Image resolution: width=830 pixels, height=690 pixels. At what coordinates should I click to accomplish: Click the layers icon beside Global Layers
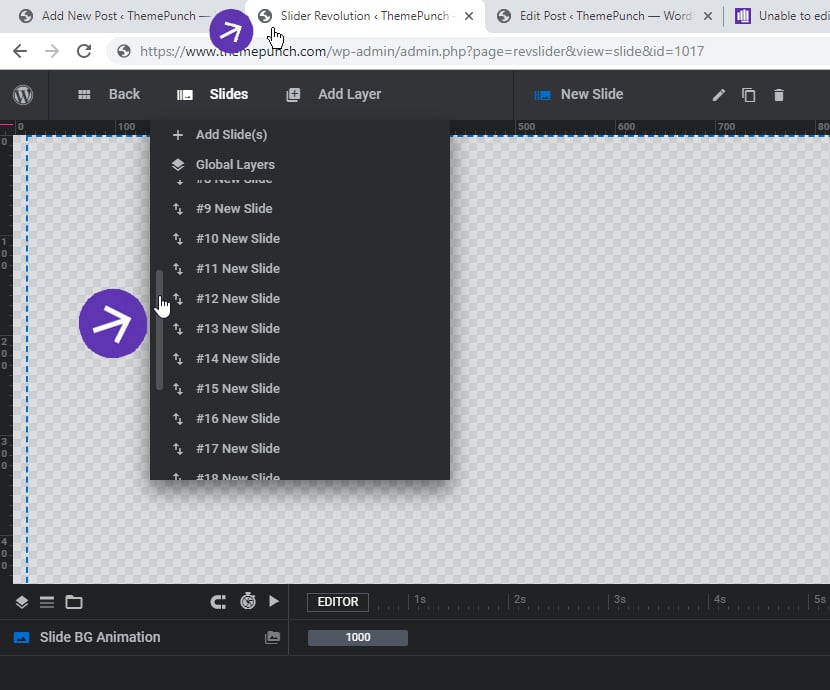click(x=178, y=165)
